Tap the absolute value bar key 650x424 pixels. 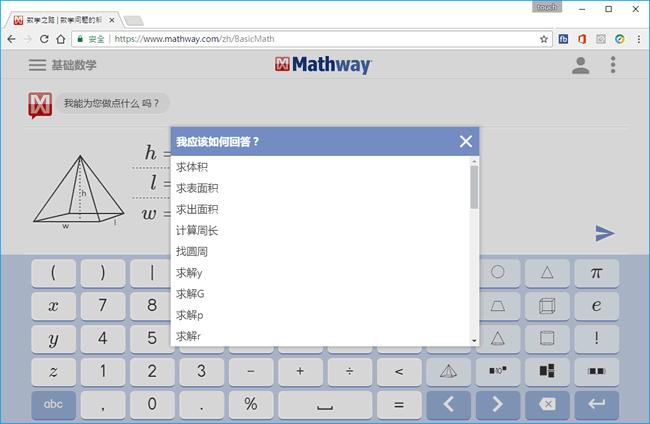point(152,273)
